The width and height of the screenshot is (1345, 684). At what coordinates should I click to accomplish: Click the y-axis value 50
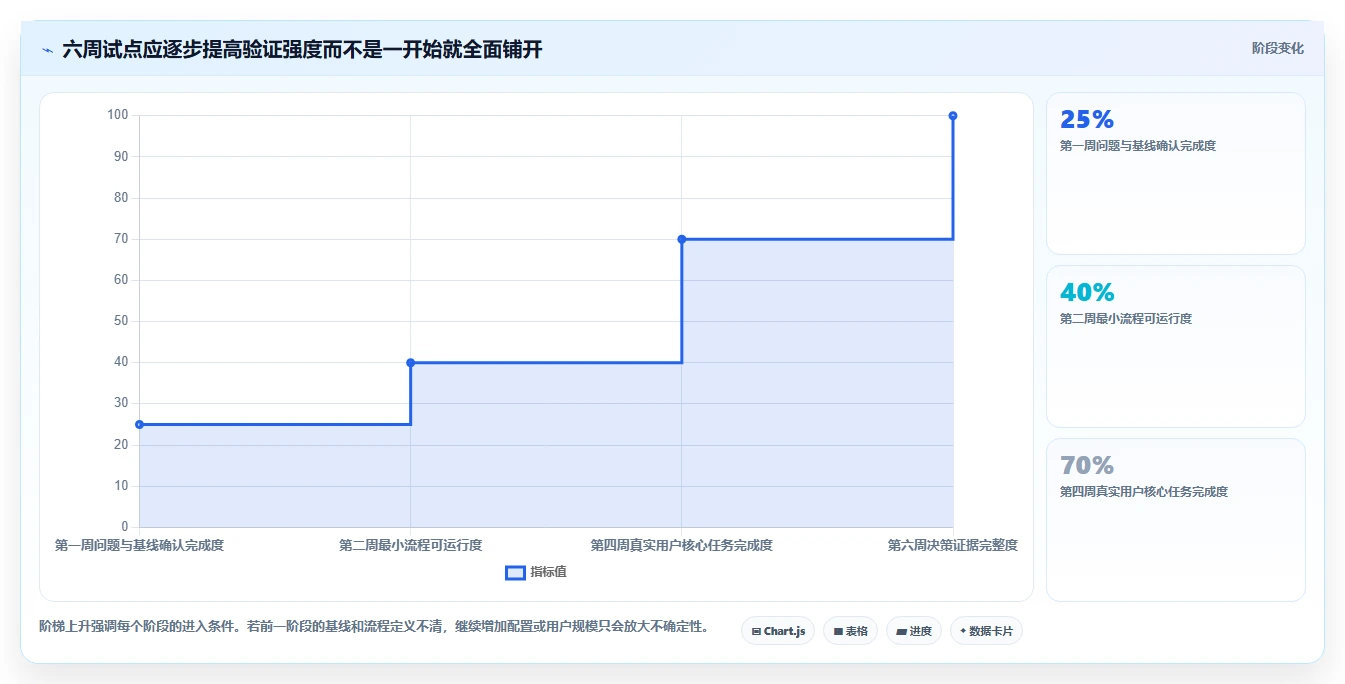[x=121, y=321]
